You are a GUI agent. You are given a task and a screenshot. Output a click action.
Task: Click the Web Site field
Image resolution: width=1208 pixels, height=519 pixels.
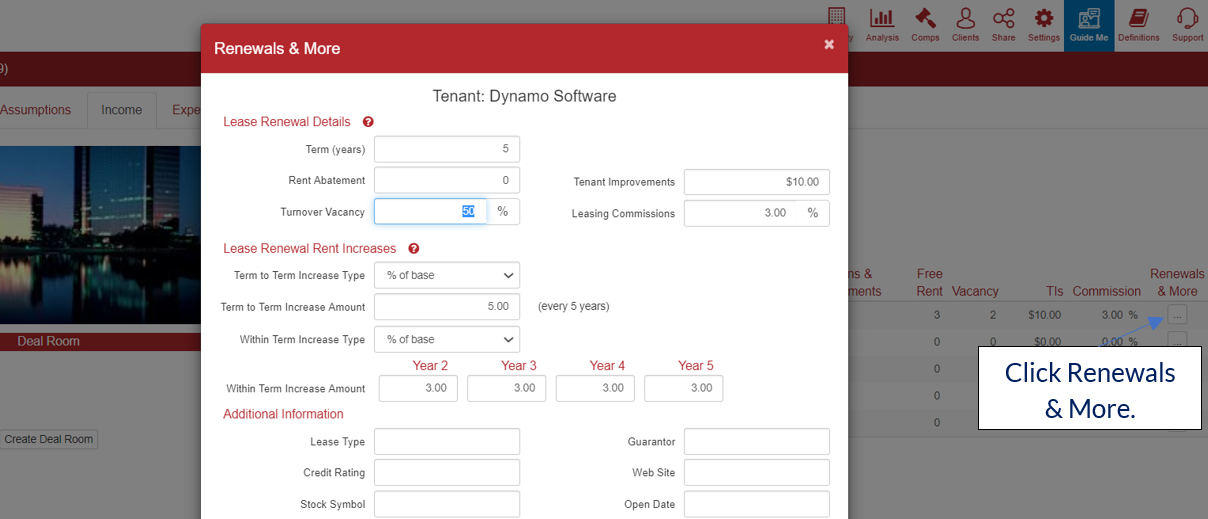[757, 472]
